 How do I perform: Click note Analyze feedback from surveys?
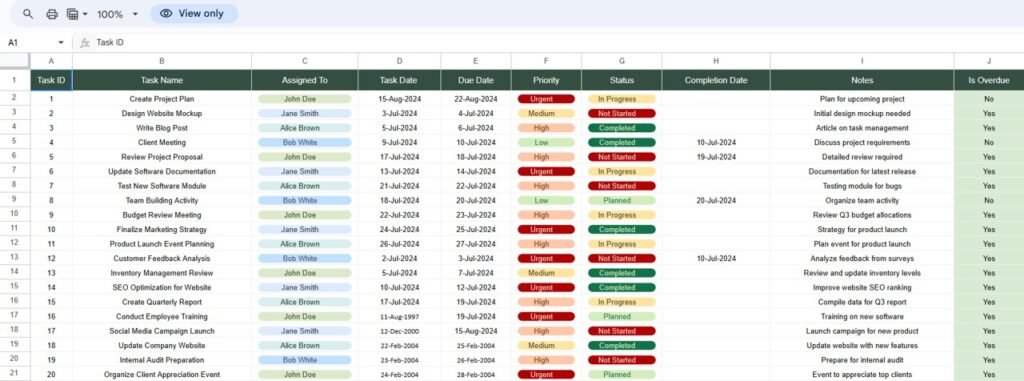point(862,259)
